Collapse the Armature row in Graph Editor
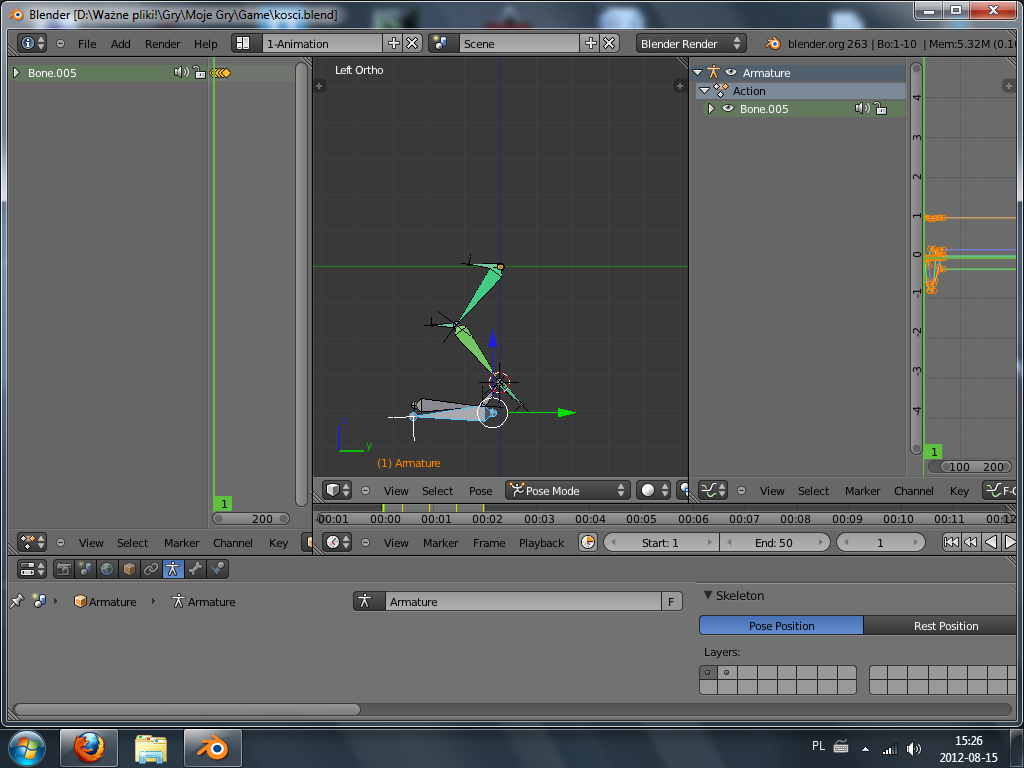The image size is (1024, 768). point(698,72)
